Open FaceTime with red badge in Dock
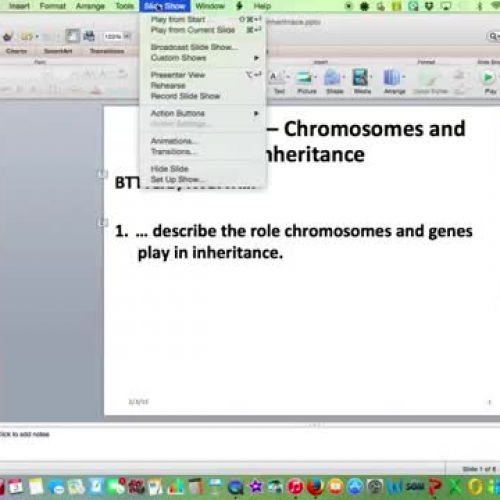This screenshot has height=500, width=500. pos(117,487)
